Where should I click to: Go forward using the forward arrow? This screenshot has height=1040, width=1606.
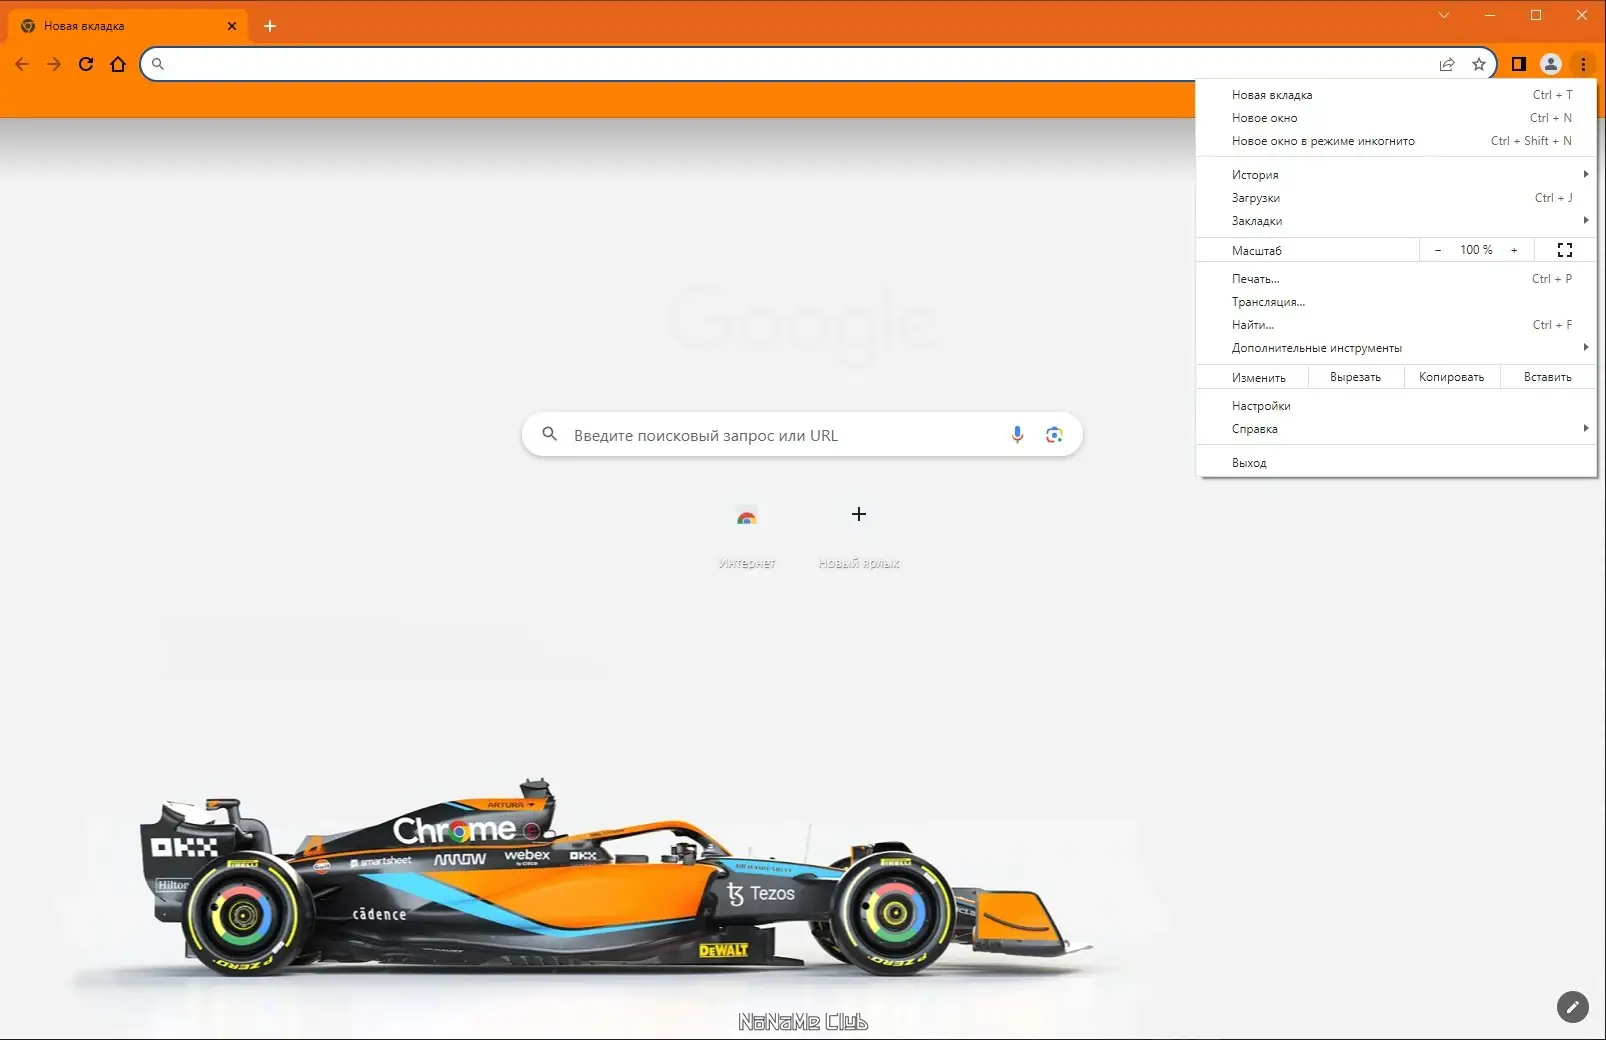click(x=54, y=64)
